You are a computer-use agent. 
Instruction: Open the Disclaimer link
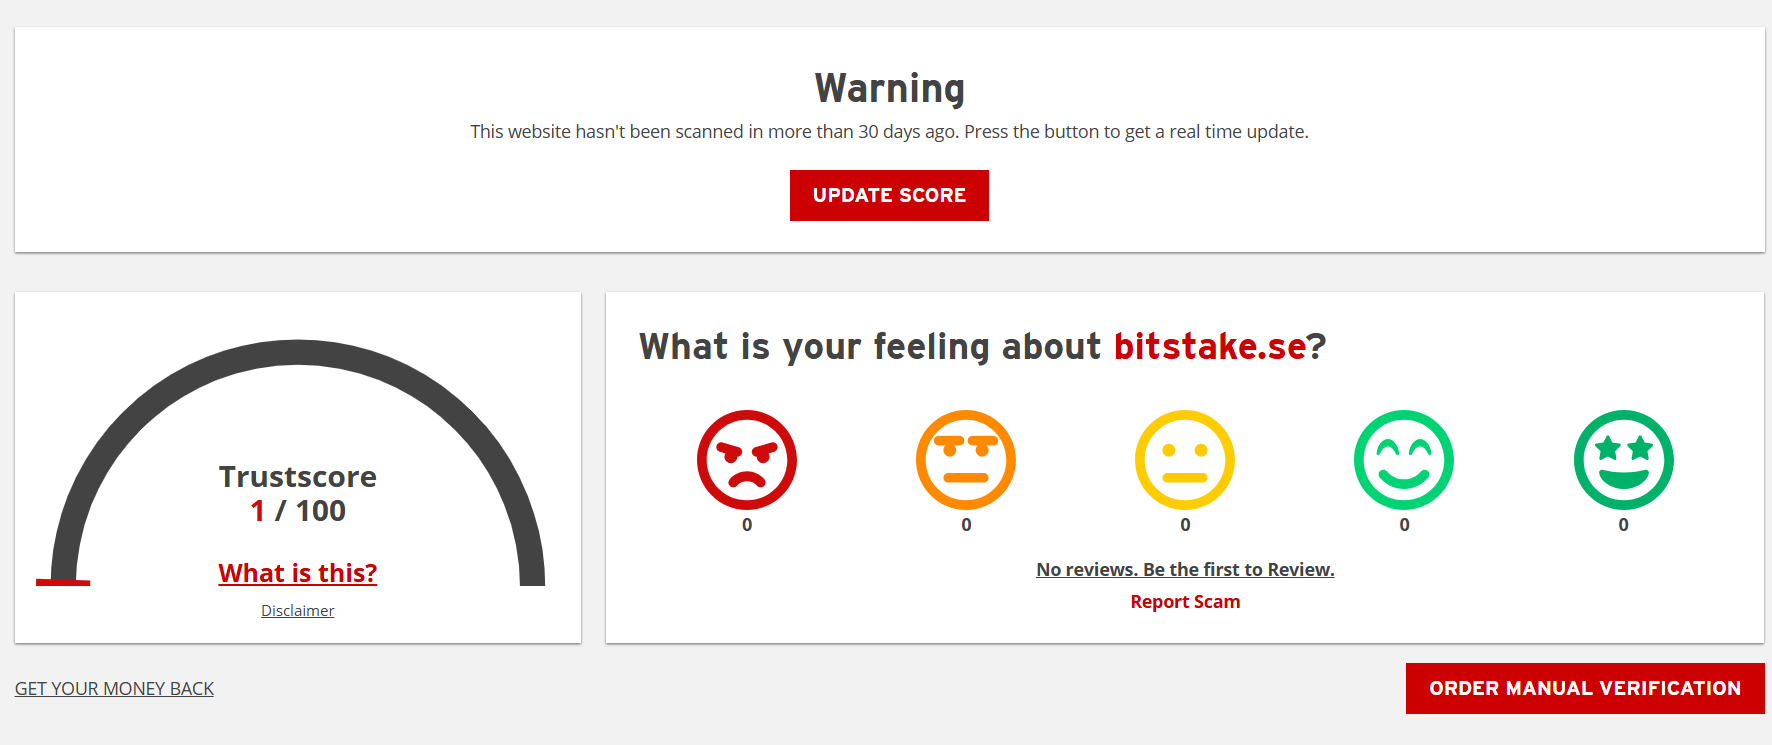tap(298, 610)
